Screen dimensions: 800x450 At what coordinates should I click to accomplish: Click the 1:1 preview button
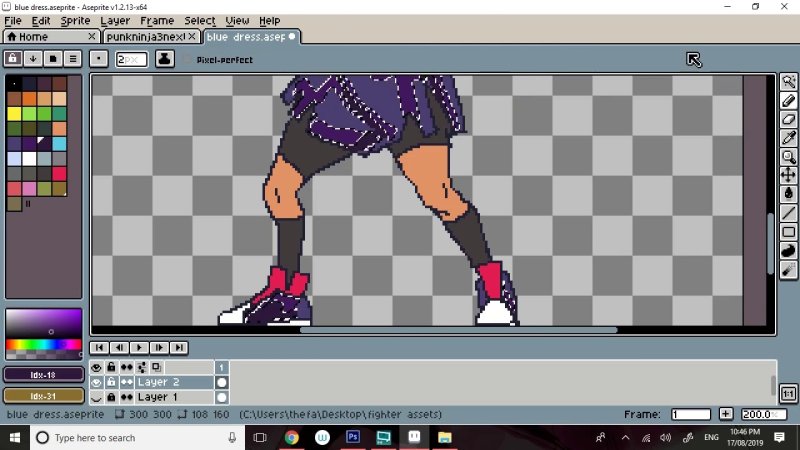pyautogui.click(x=788, y=393)
